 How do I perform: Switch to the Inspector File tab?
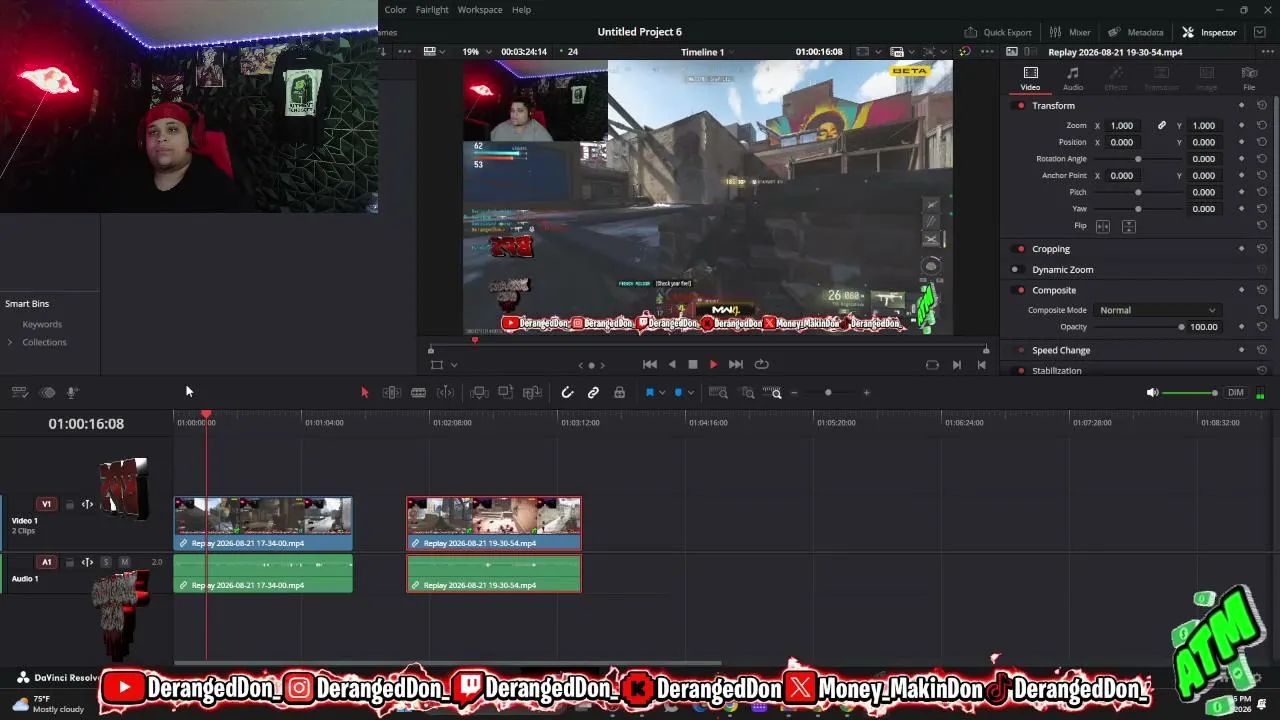click(1249, 79)
